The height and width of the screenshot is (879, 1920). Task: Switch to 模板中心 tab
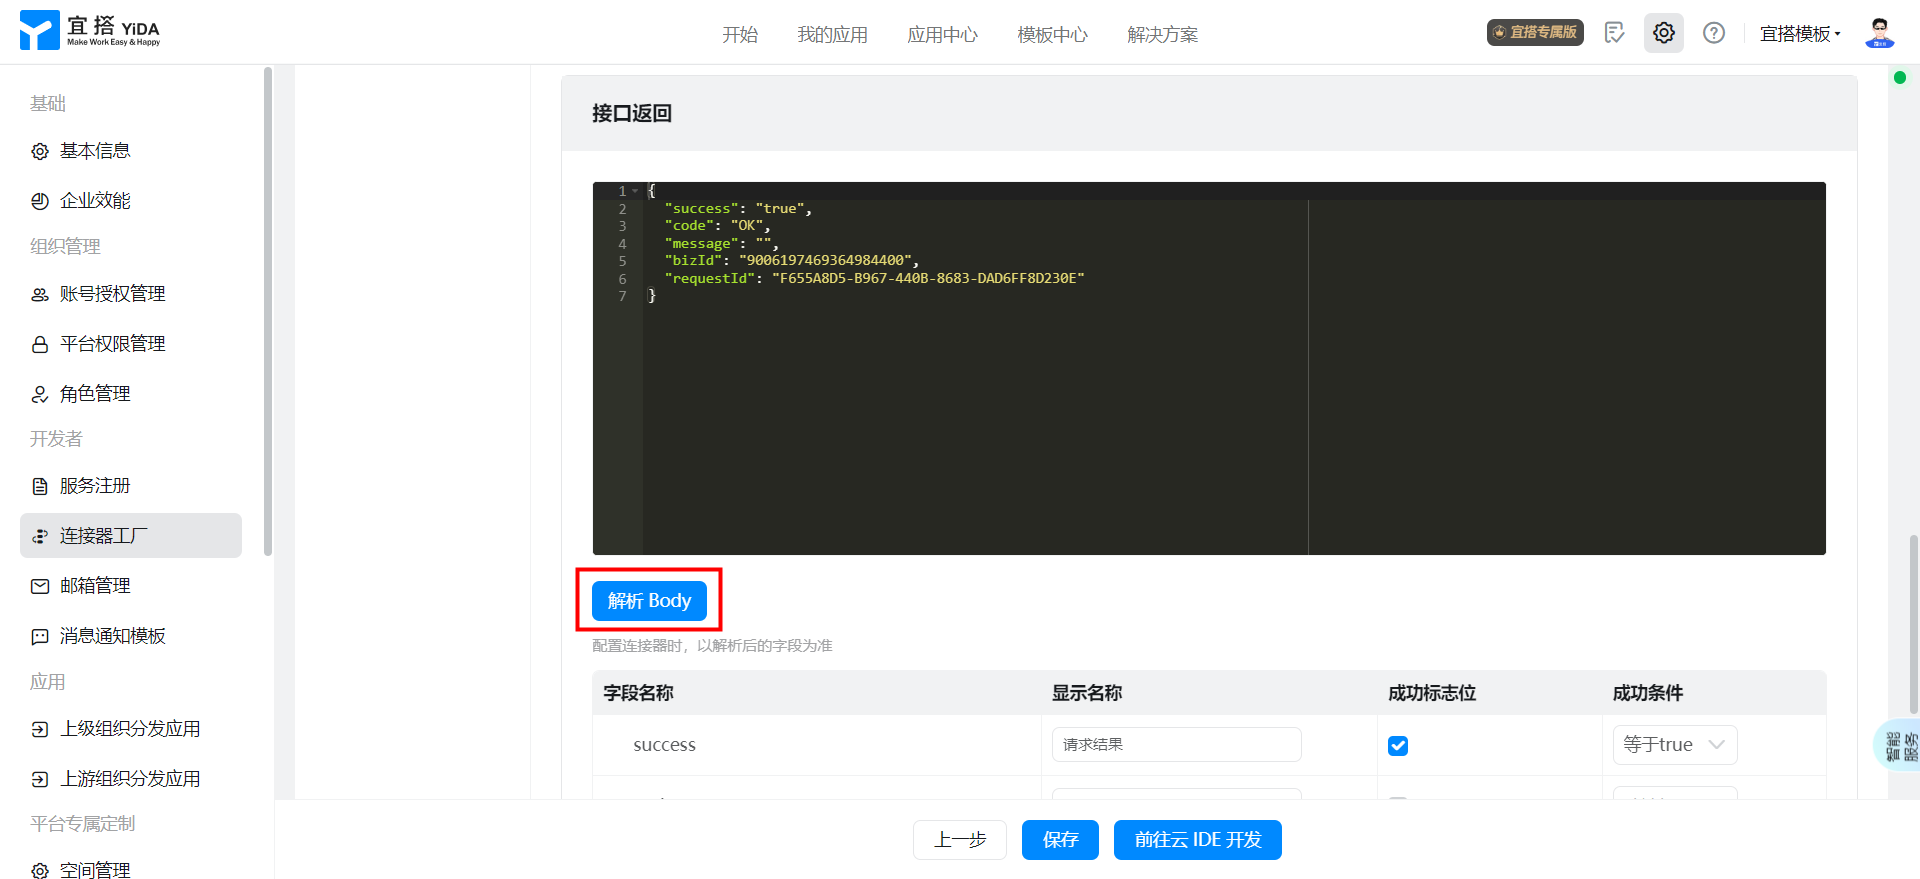pyautogui.click(x=1052, y=35)
